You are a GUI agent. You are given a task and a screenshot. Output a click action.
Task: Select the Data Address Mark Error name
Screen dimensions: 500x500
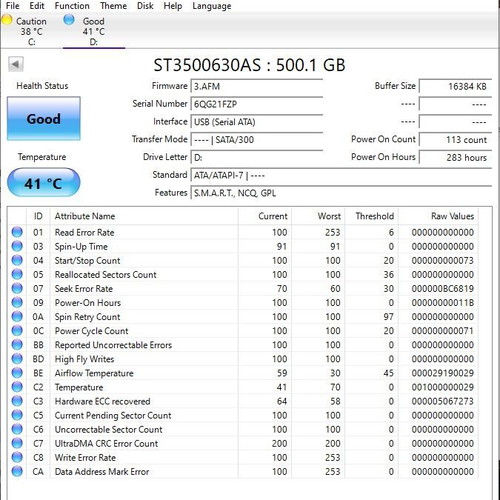(102, 471)
